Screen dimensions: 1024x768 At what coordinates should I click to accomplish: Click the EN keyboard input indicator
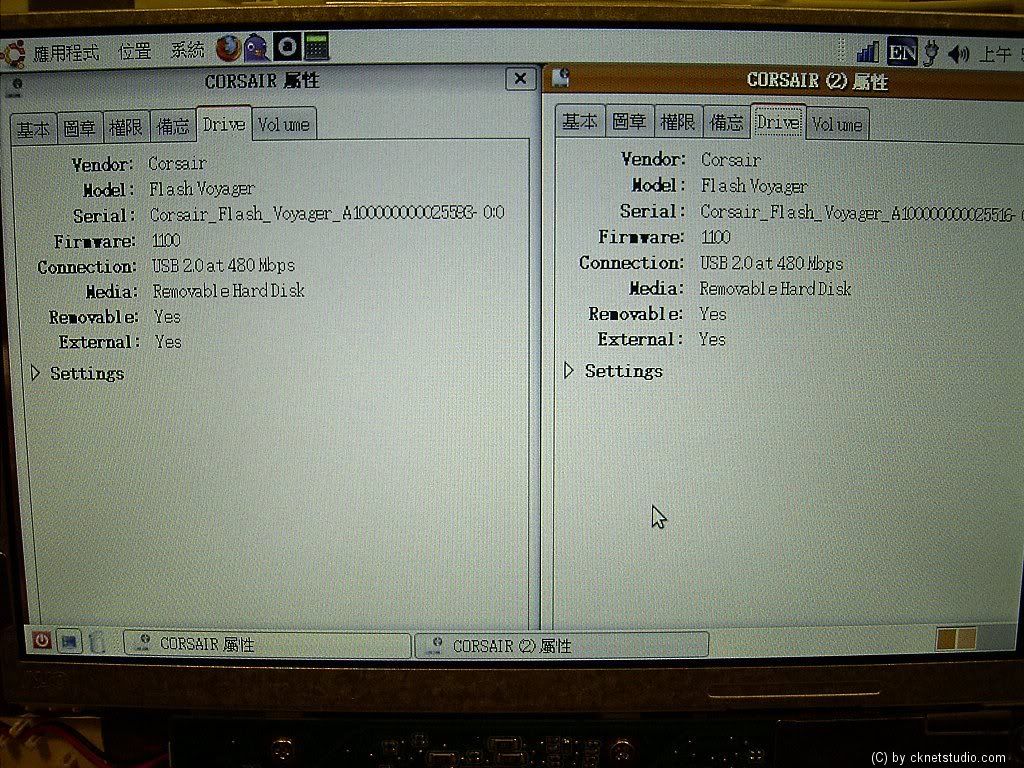click(902, 52)
